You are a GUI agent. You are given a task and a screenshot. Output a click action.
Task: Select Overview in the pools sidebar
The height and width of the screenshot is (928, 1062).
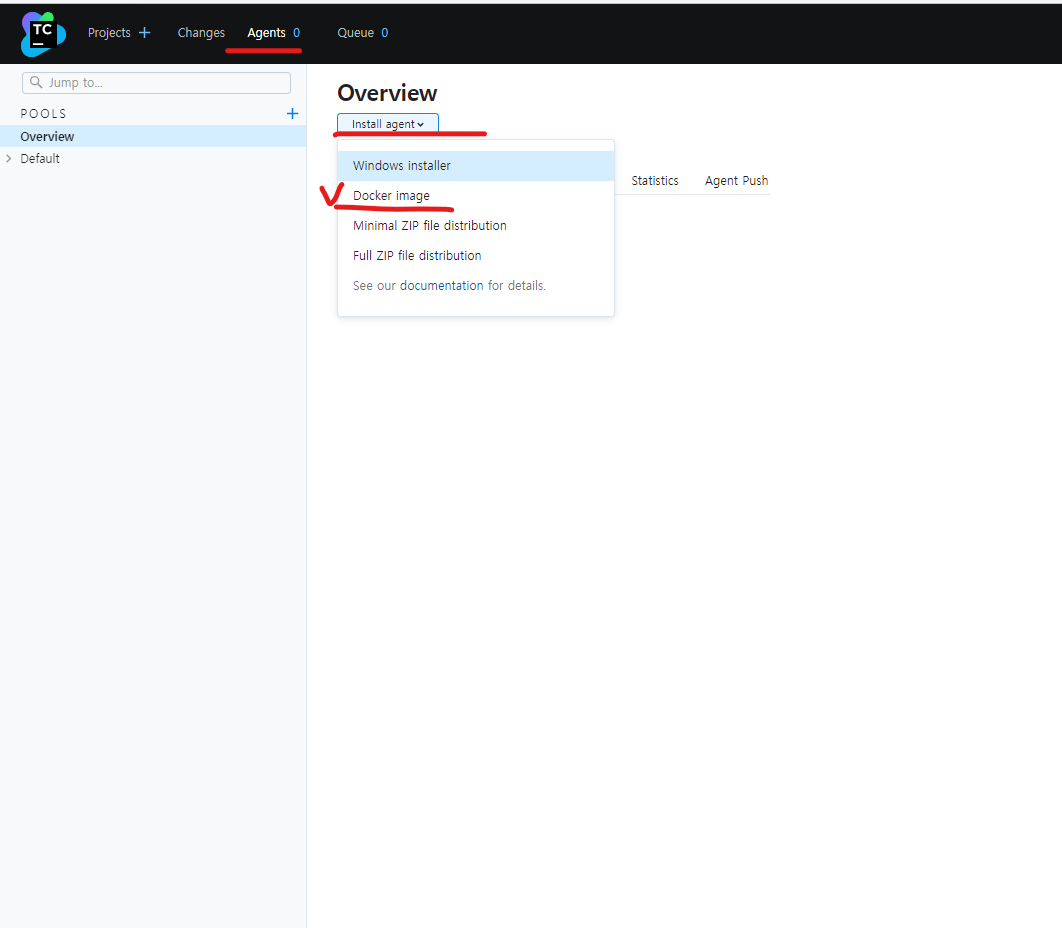153,136
